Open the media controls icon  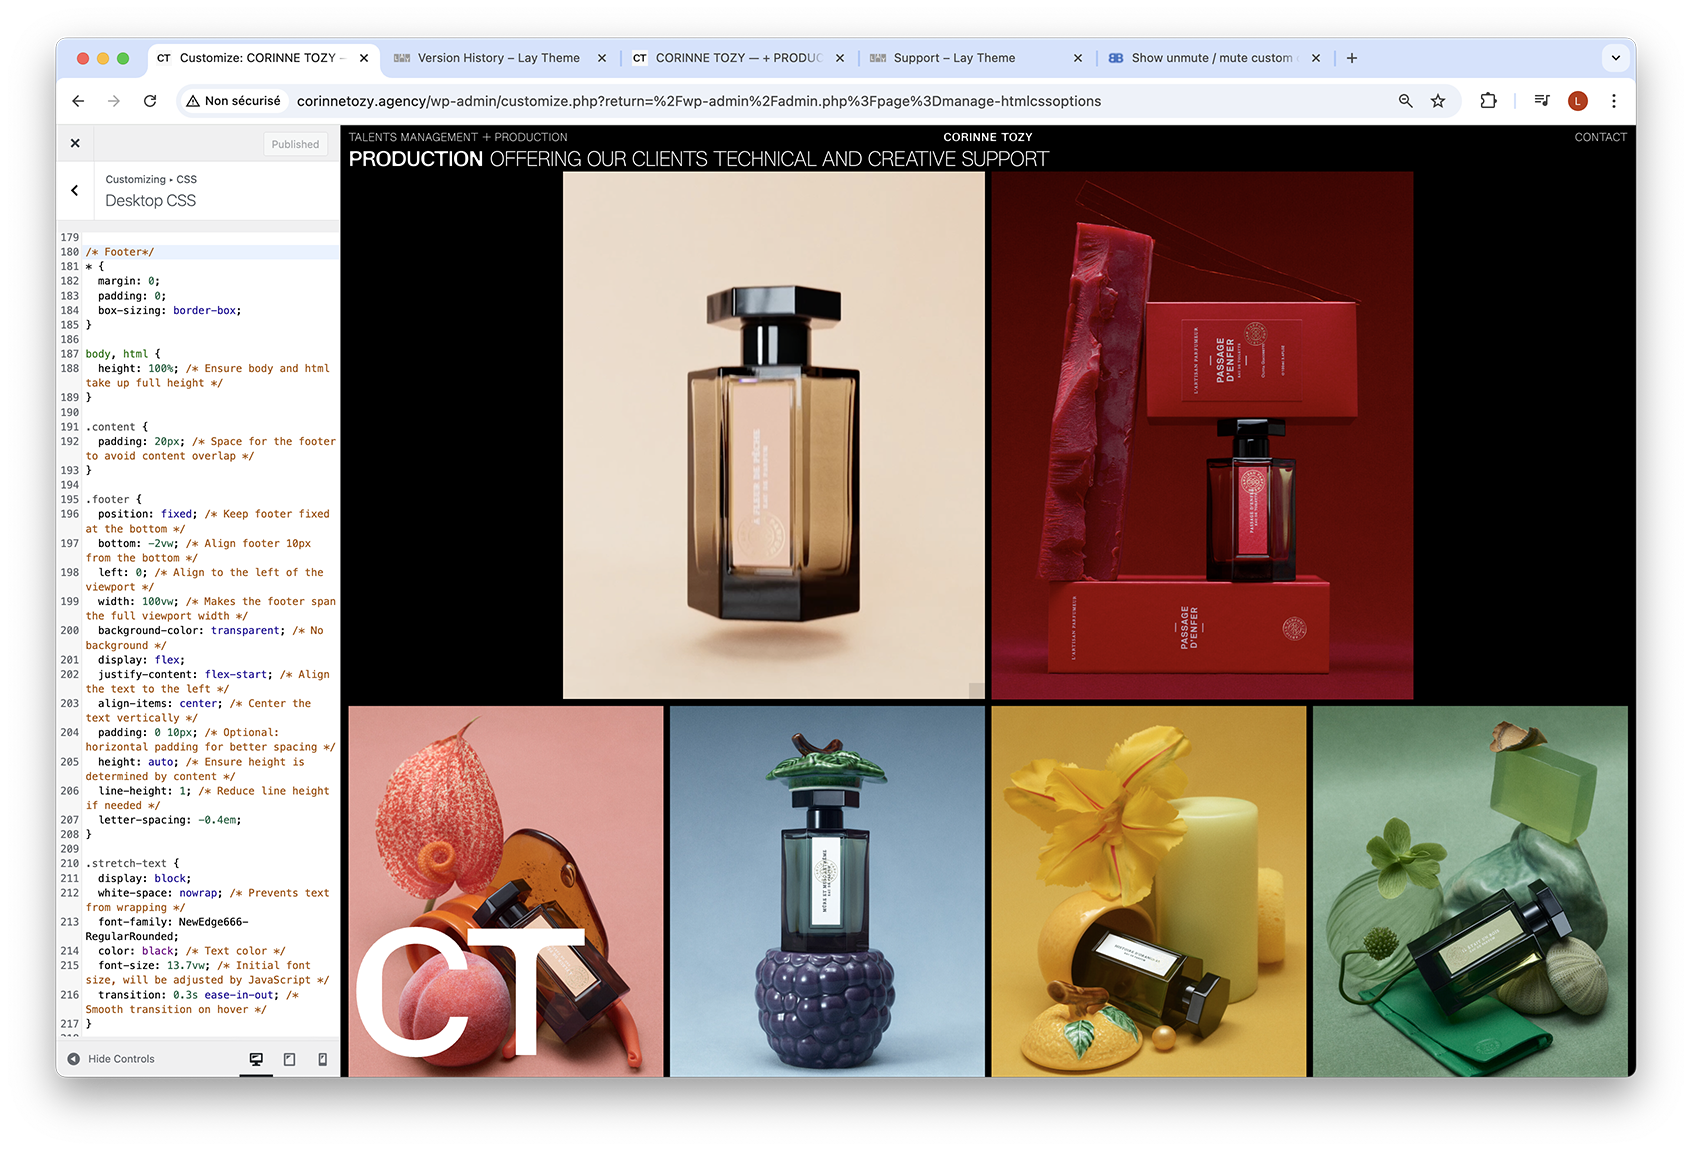[x=1542, y=101]
